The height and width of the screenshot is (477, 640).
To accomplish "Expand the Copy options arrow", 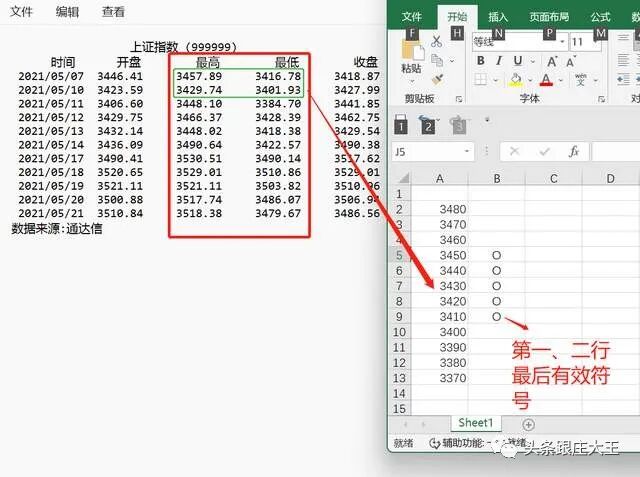I will 452,61.
